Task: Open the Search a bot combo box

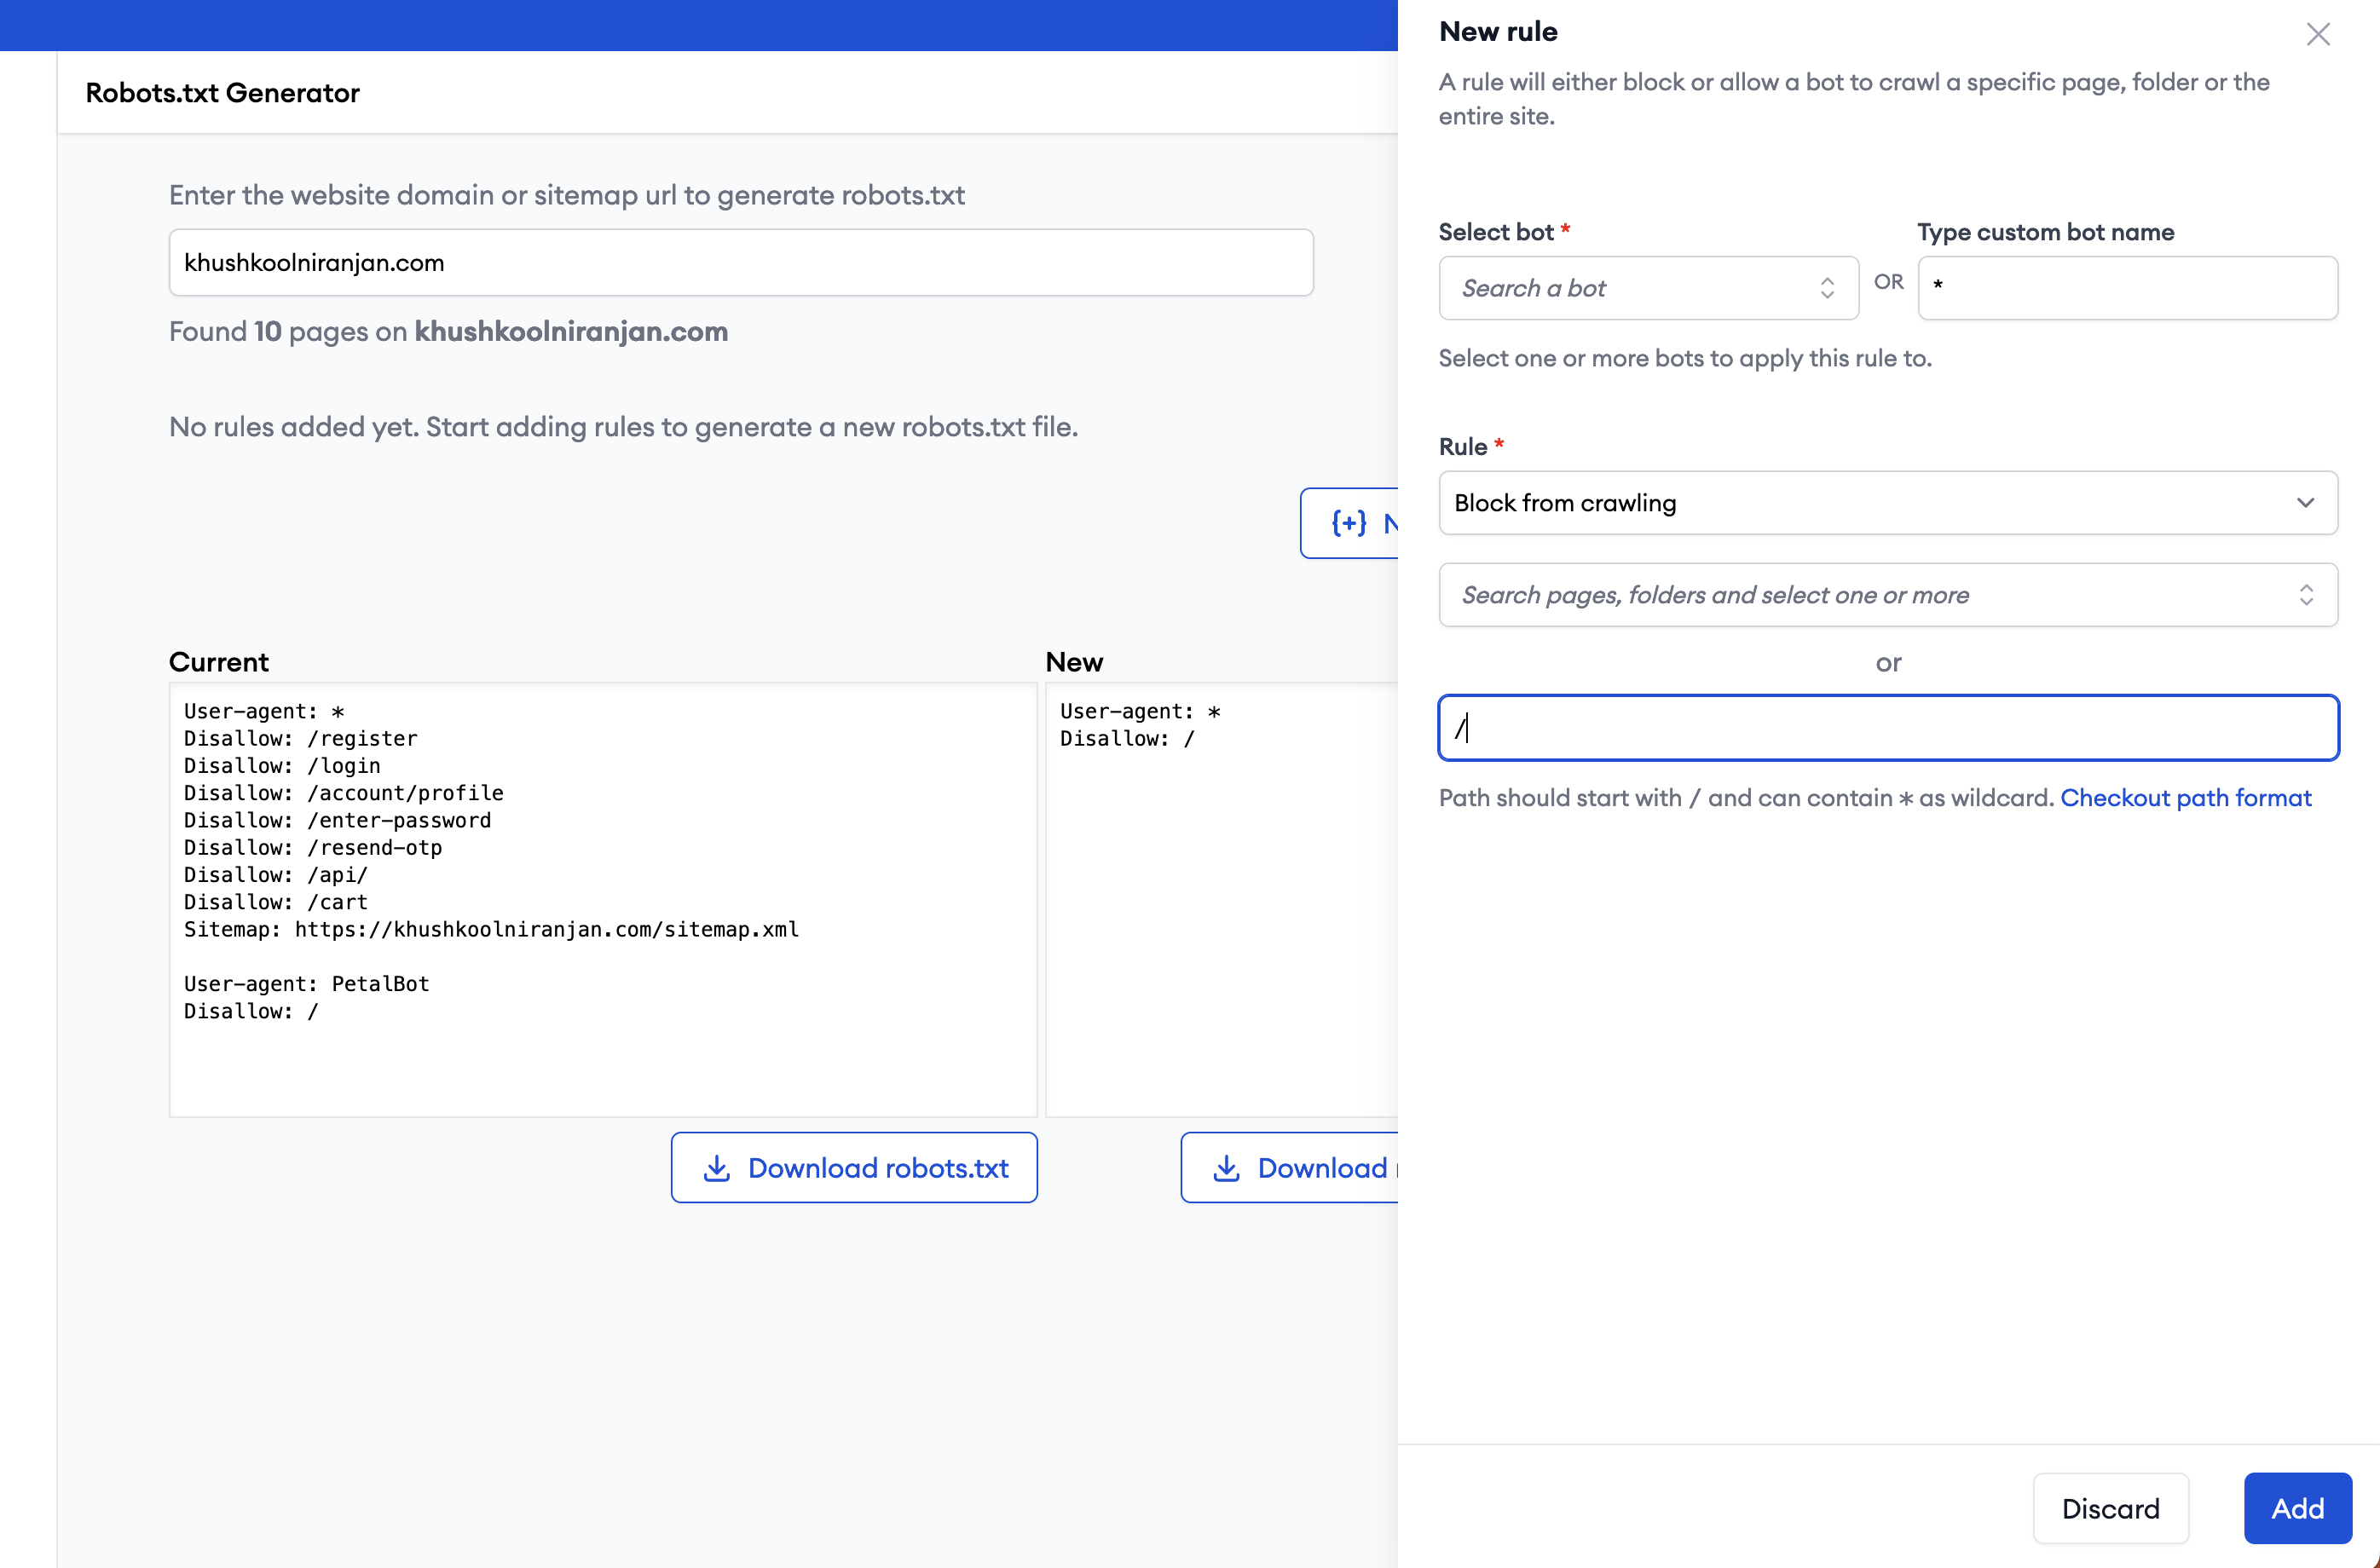Action: (x=1630, y=289)
